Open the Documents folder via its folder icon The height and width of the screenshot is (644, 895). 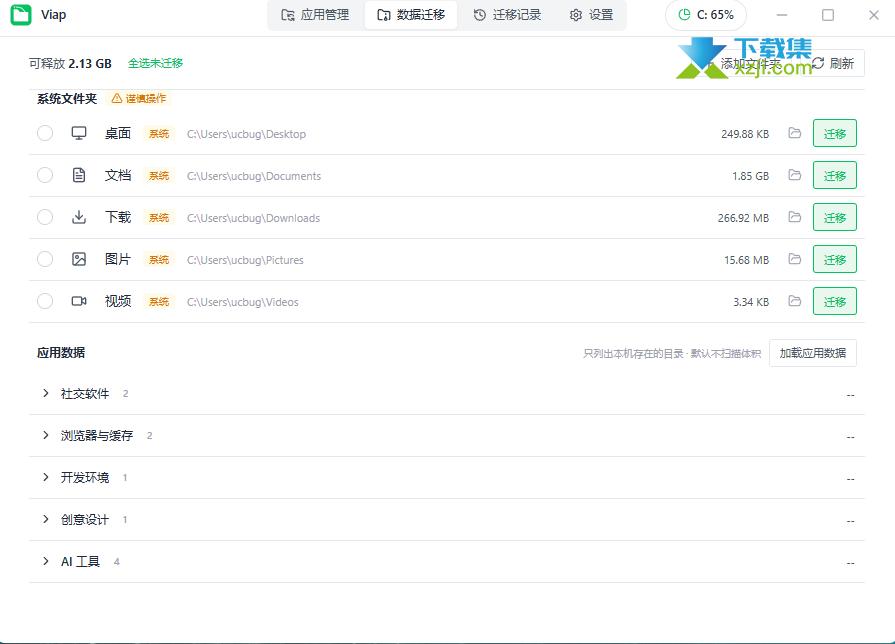[x=795, y=175]
